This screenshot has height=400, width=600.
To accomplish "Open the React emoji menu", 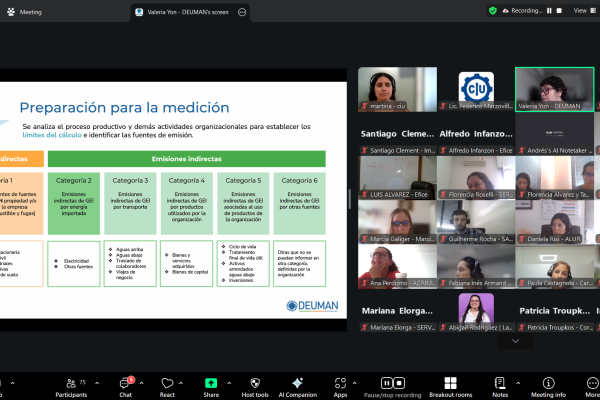I will (167, 387).
